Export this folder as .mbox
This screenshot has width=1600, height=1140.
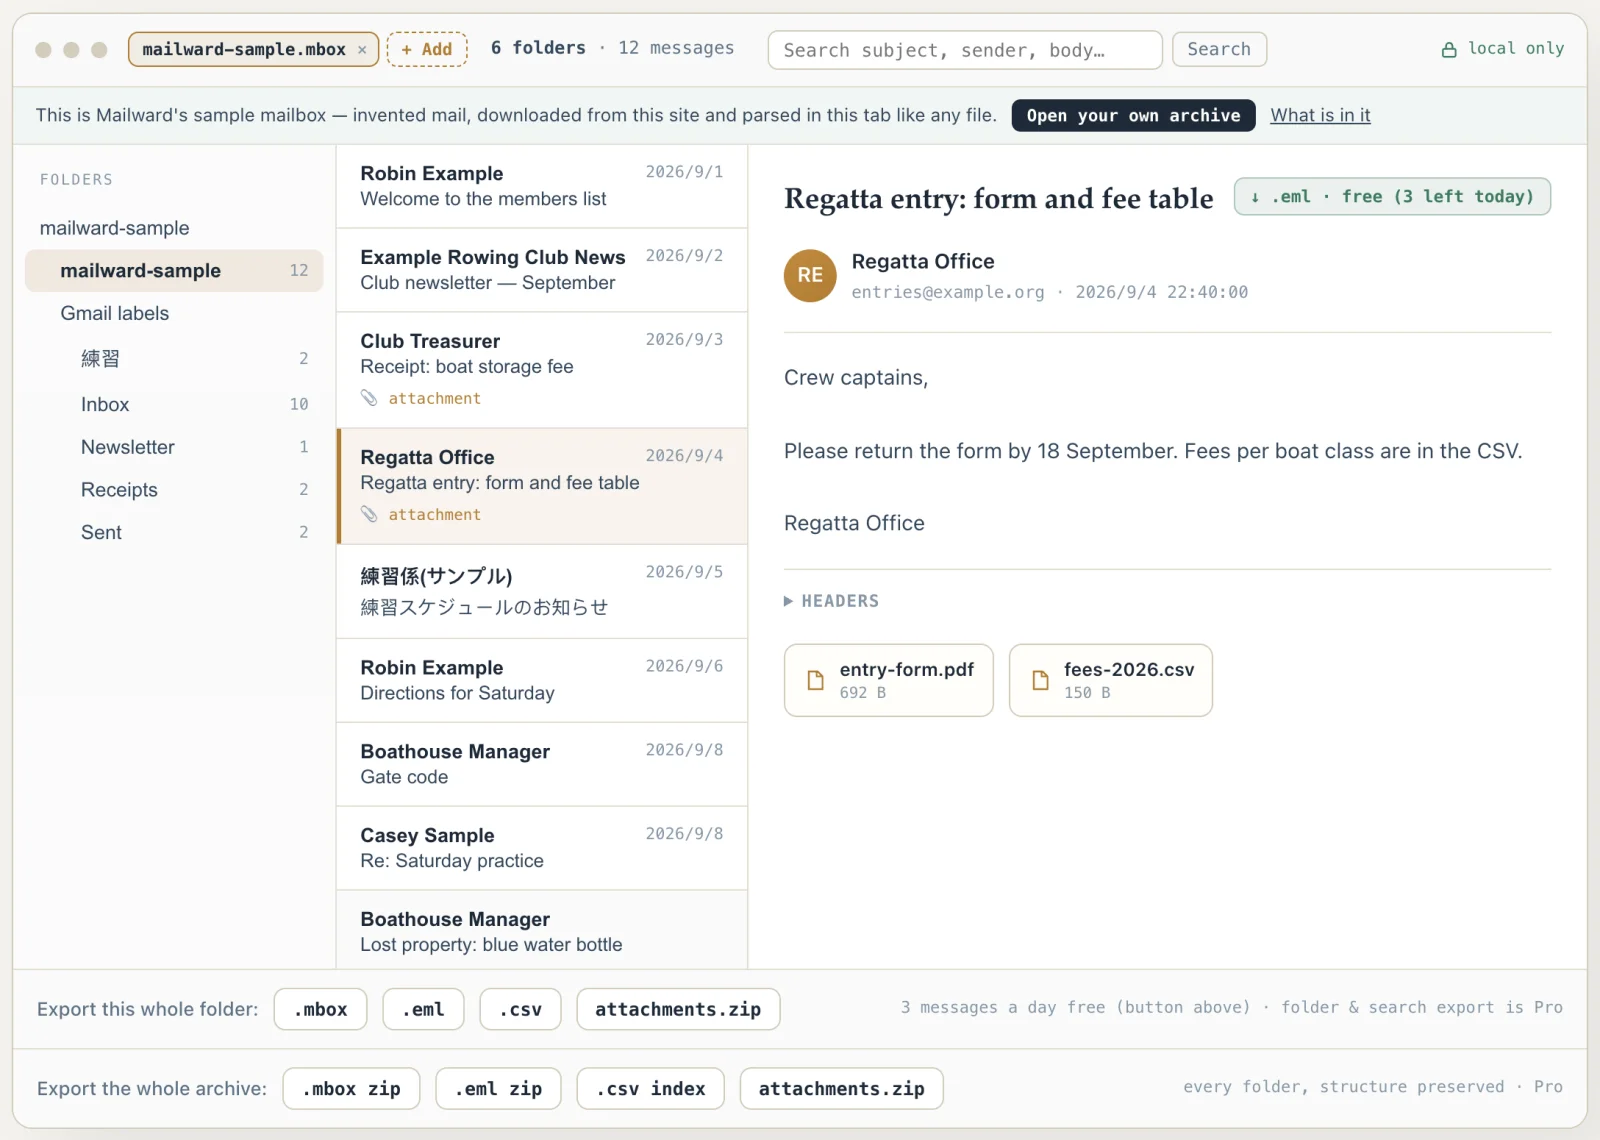(321, 1009)
